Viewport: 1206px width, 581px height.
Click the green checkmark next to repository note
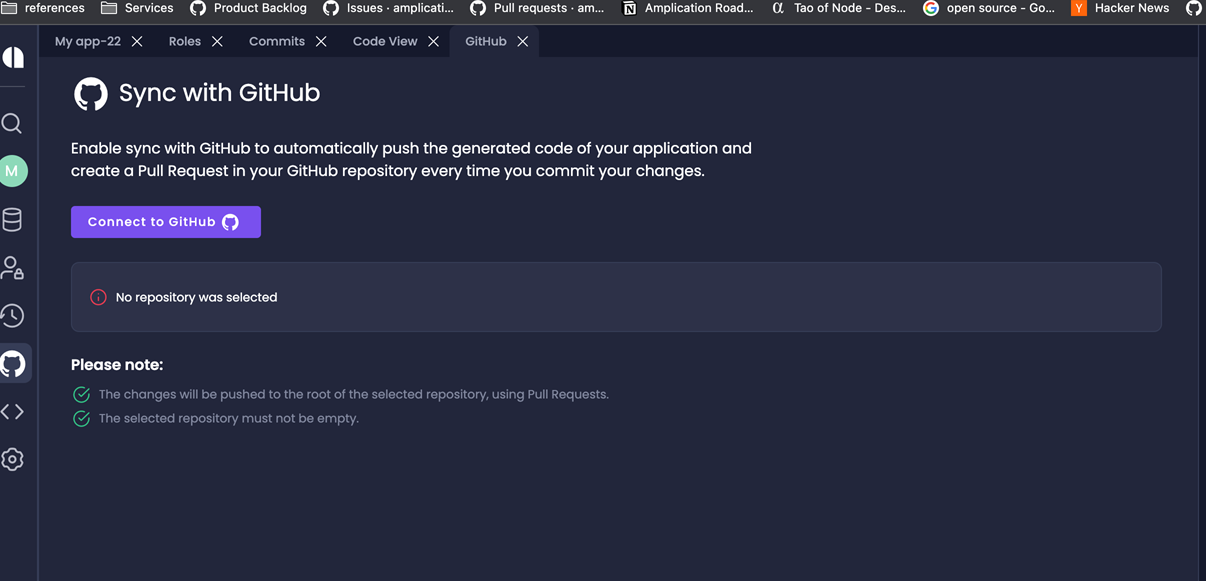coord(81,394)
